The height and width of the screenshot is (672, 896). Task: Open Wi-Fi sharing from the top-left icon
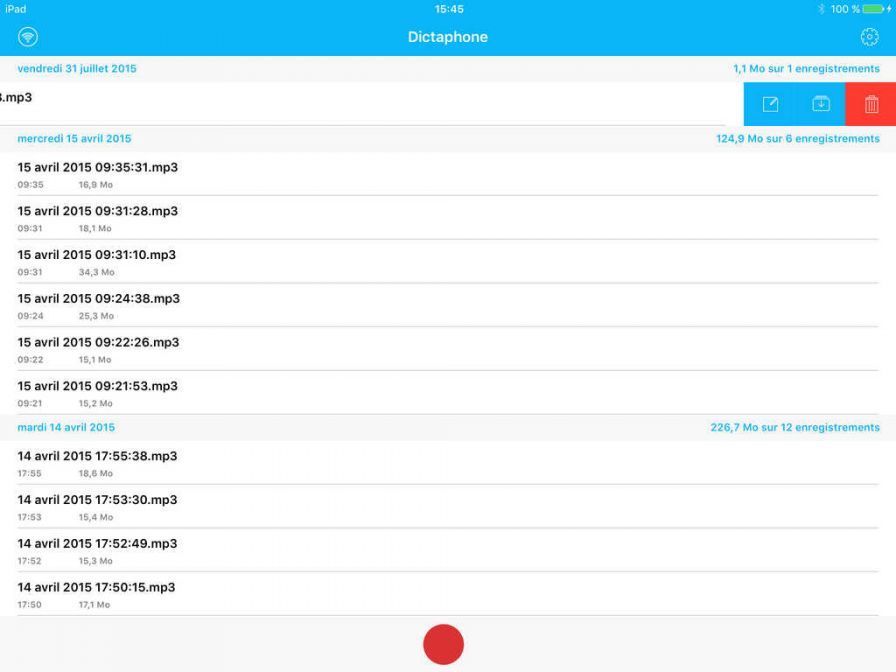pos(28,37)
